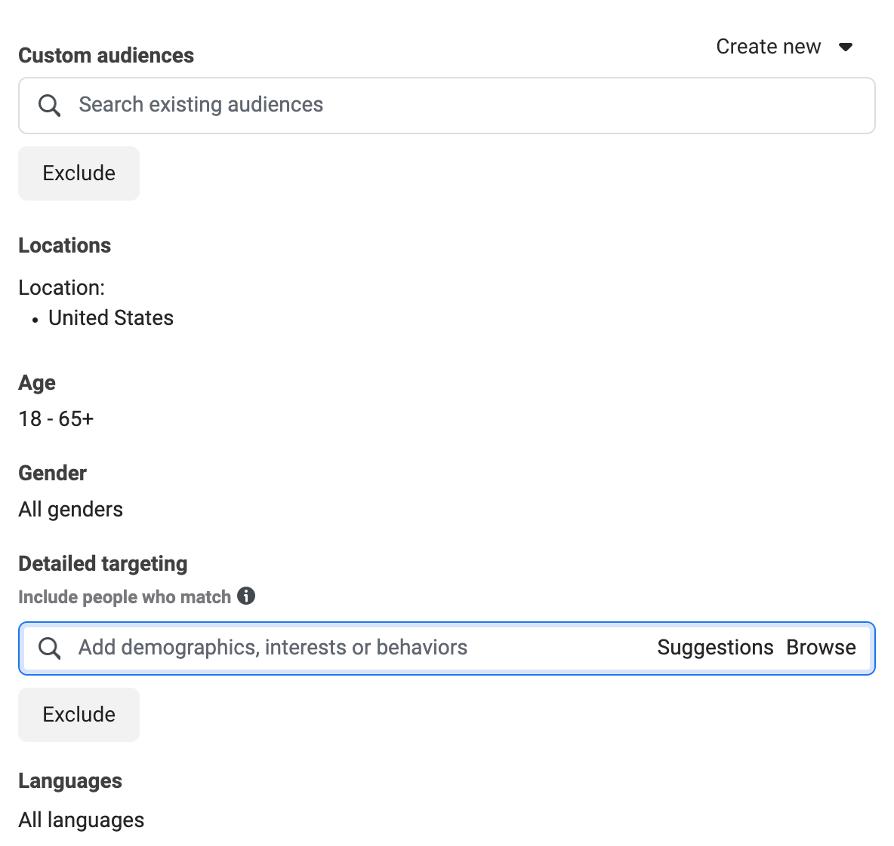
Task: Click the magnifier icon in Detailed targeting field
Action: tap(49, 648)
